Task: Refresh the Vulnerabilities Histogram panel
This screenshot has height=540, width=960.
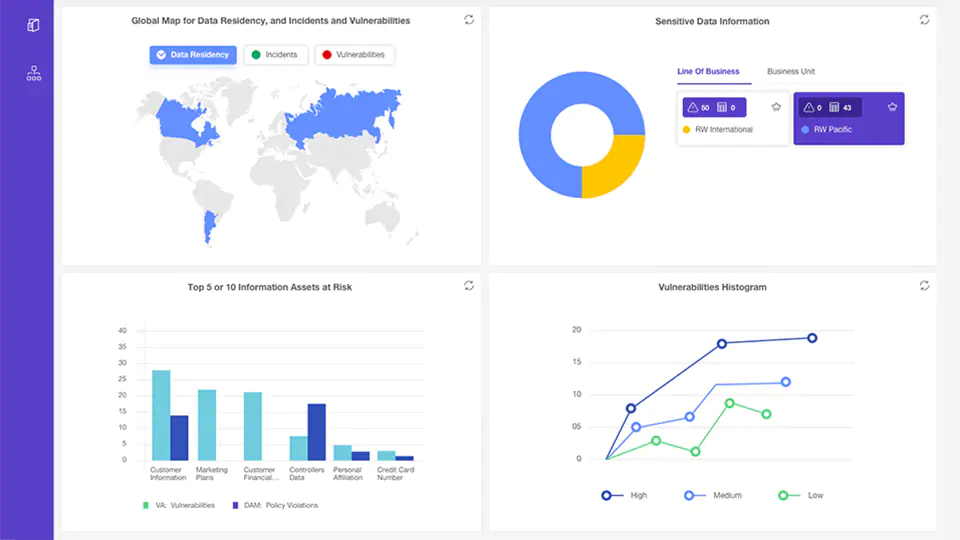Action: pos(924,286)
